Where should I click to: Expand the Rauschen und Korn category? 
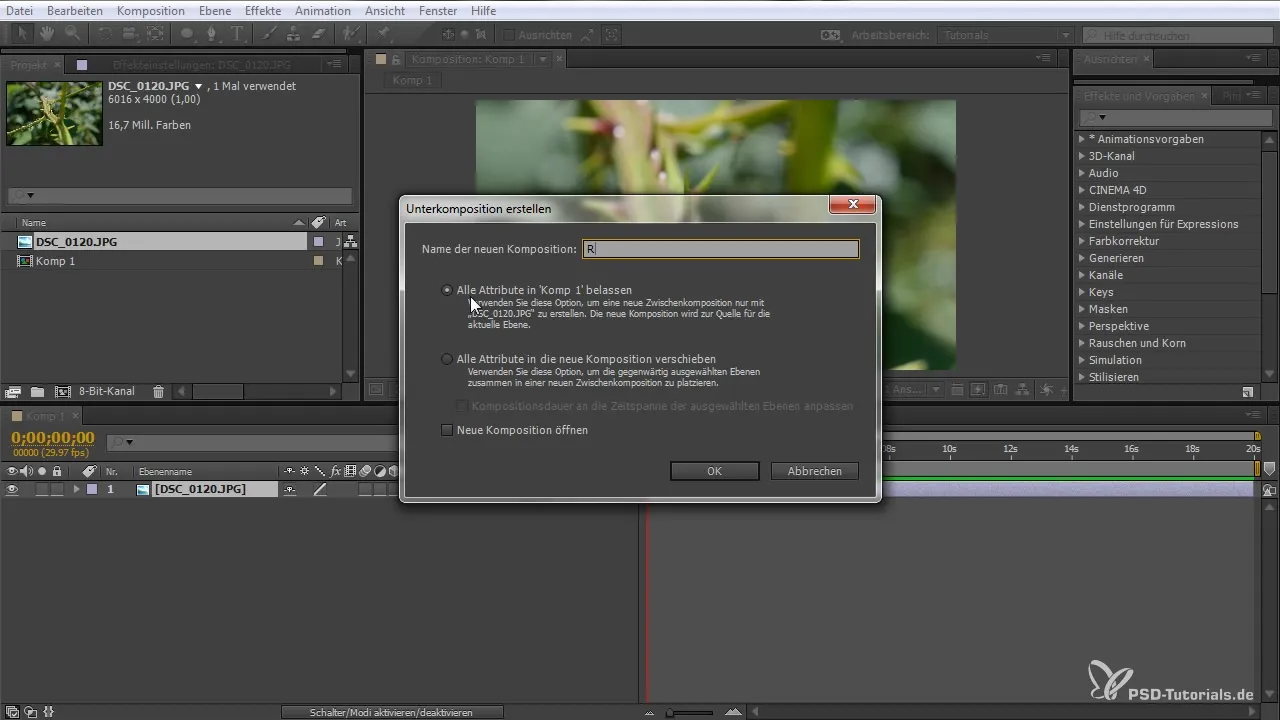(x=1082, y=343)
